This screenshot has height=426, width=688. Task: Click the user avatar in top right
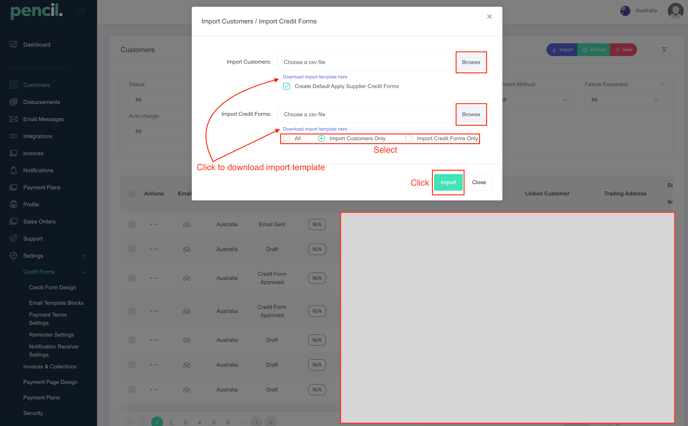[675, 11]
